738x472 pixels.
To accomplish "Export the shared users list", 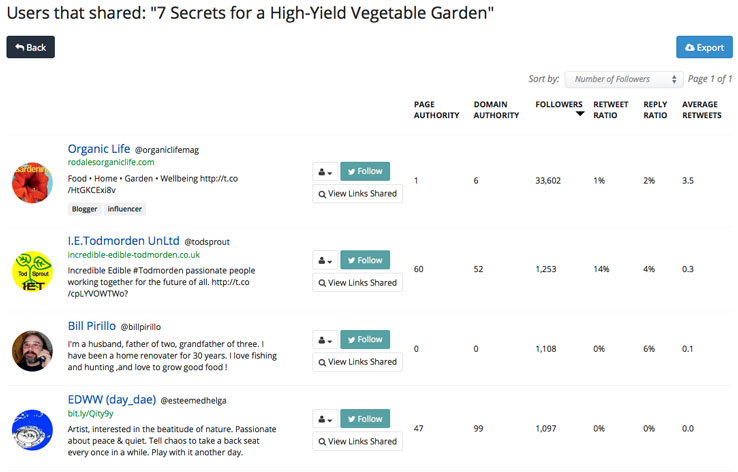I will click(704, 47).
